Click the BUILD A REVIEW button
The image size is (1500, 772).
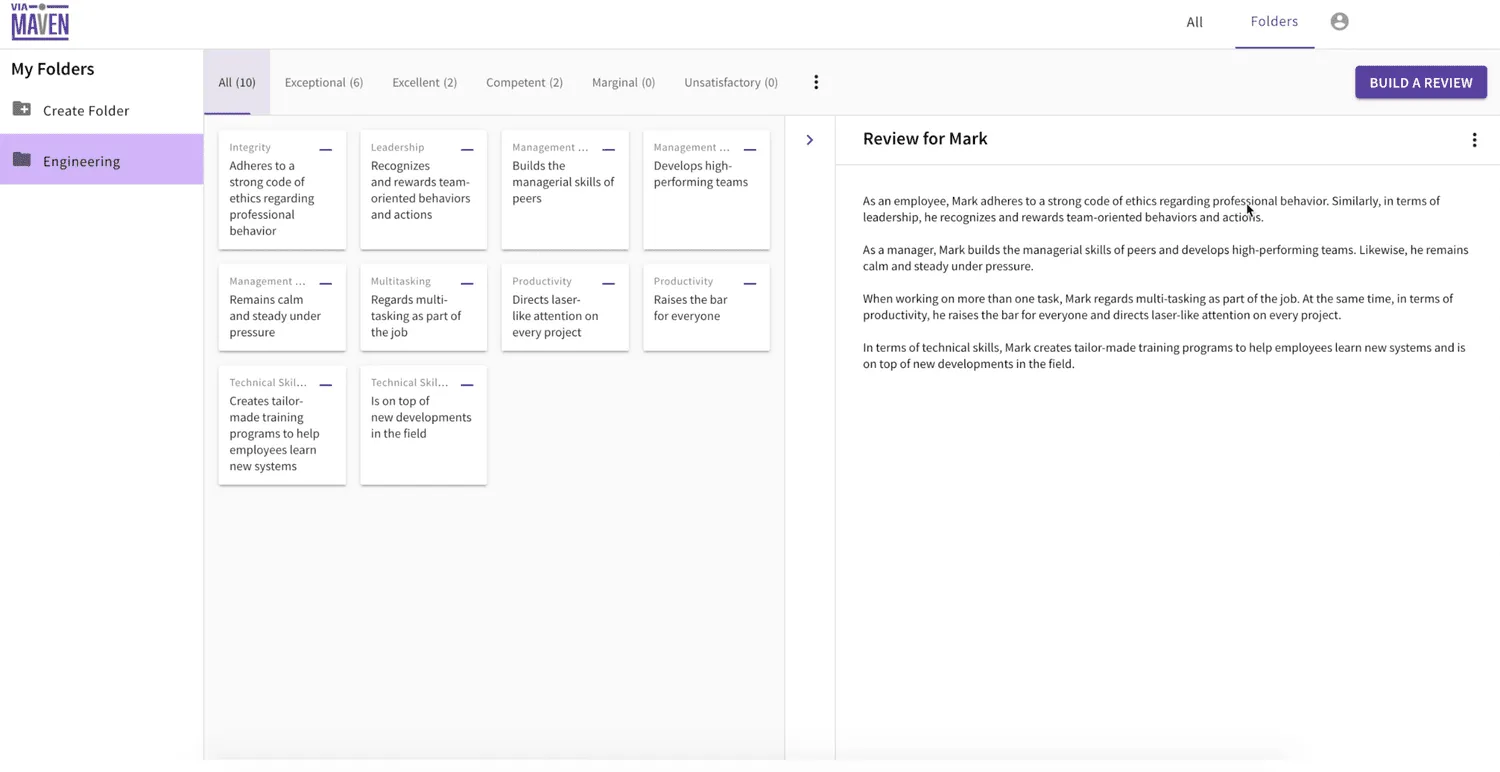coord(1420,82)
